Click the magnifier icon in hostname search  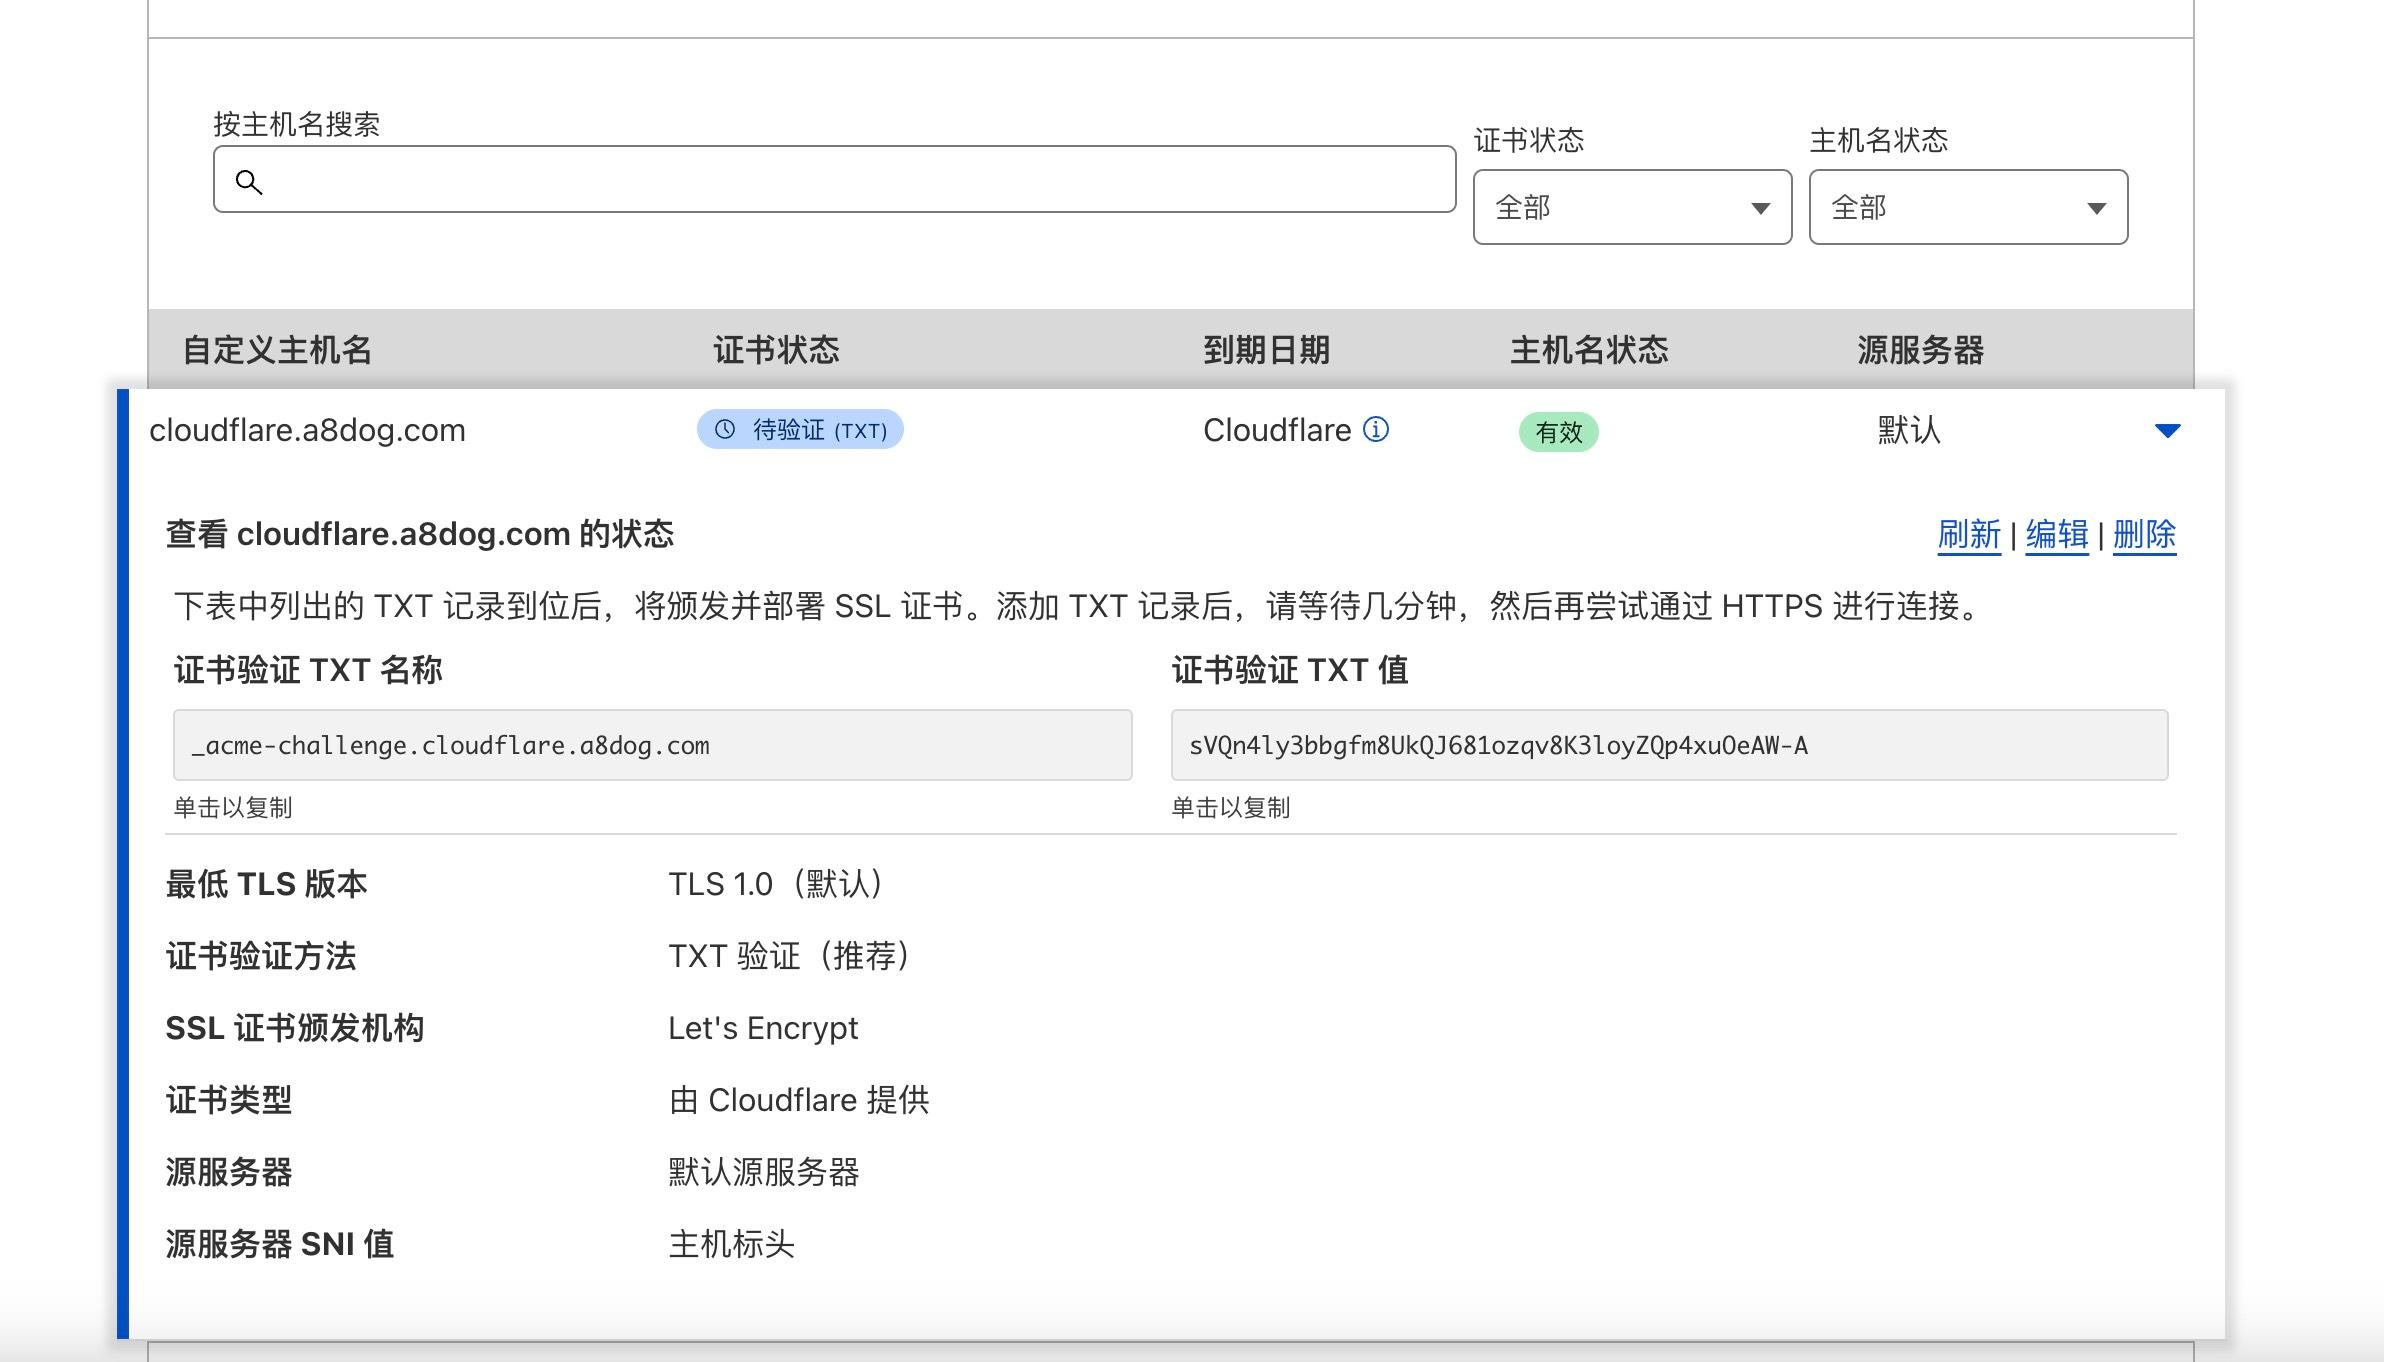click(249, 181)
